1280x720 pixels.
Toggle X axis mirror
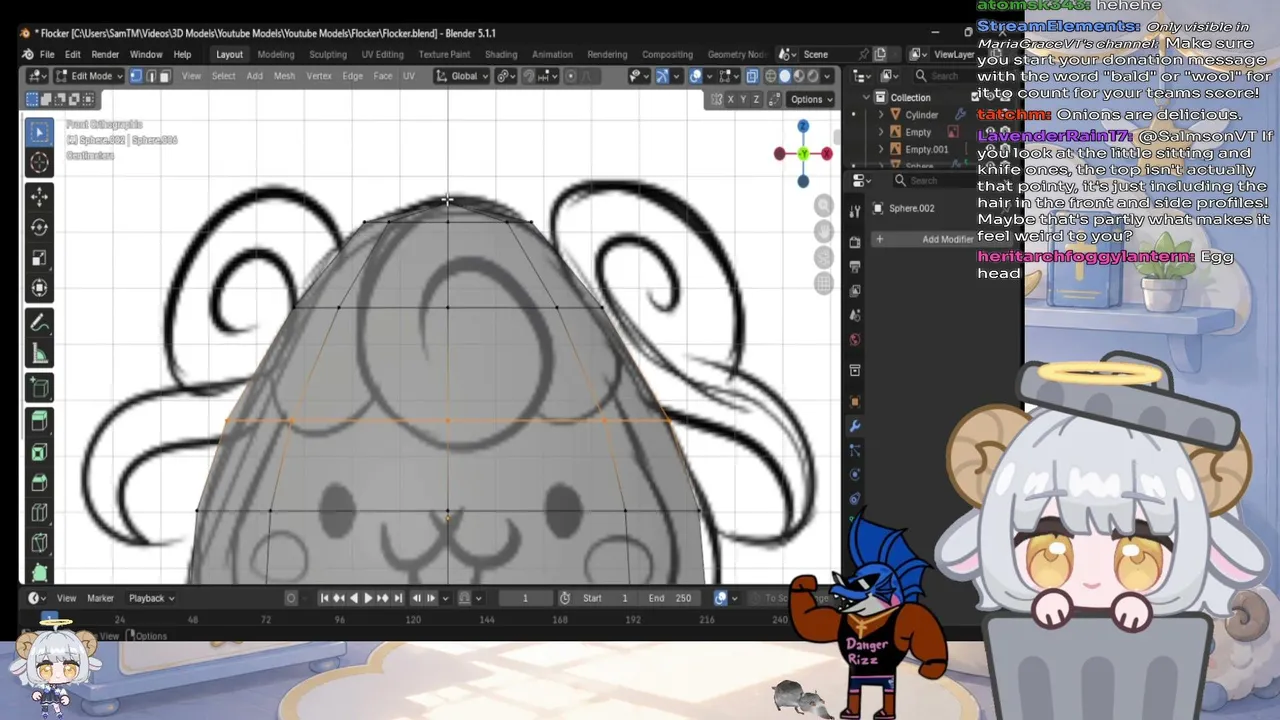click(730, 99)
